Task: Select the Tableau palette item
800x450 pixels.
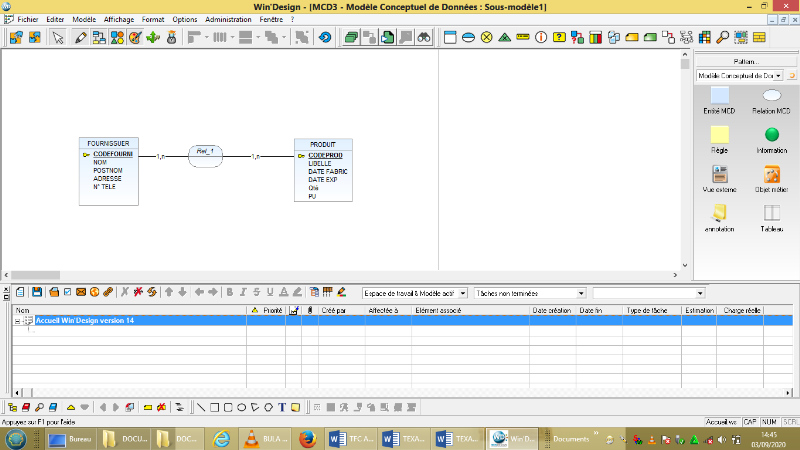Action: [771, 213]
